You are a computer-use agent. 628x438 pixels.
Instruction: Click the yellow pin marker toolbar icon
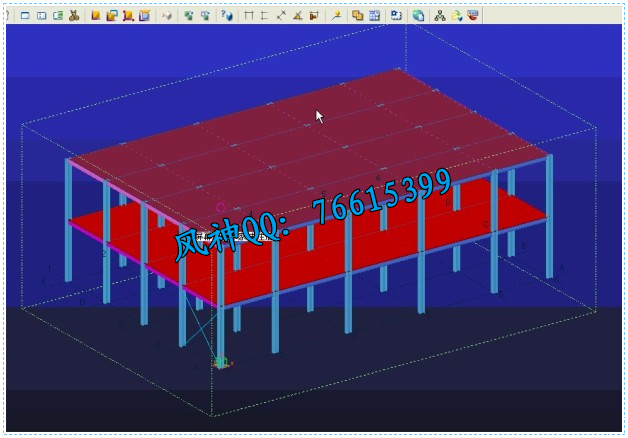336,16
